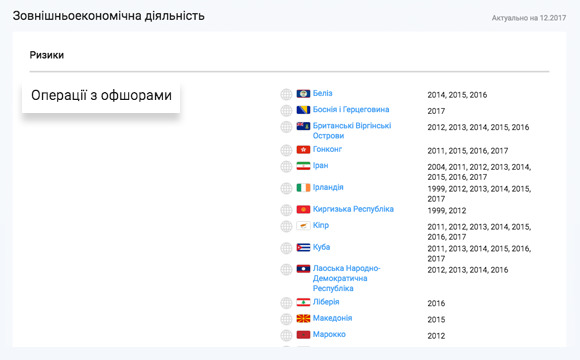Click the globe icon beside Боснія і Герцеговина

click(x=286, y=111)
